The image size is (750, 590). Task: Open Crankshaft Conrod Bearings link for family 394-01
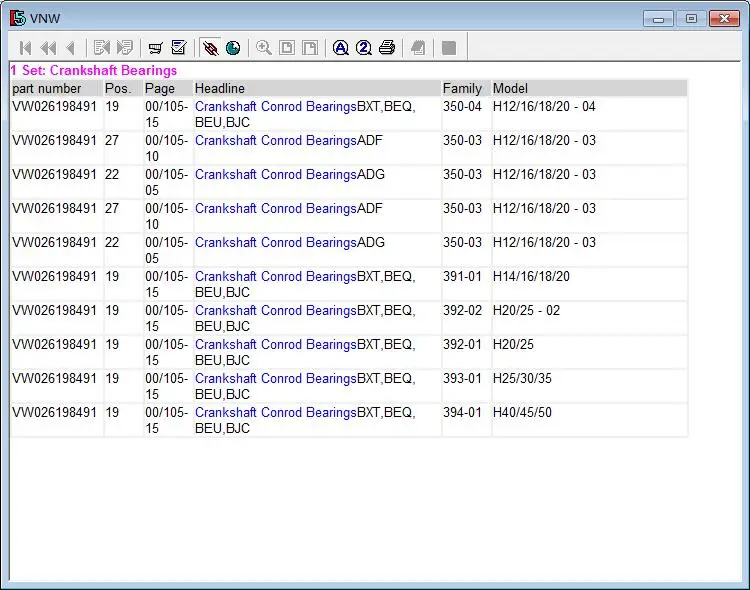pyautogui.click(x=276, y=412)
